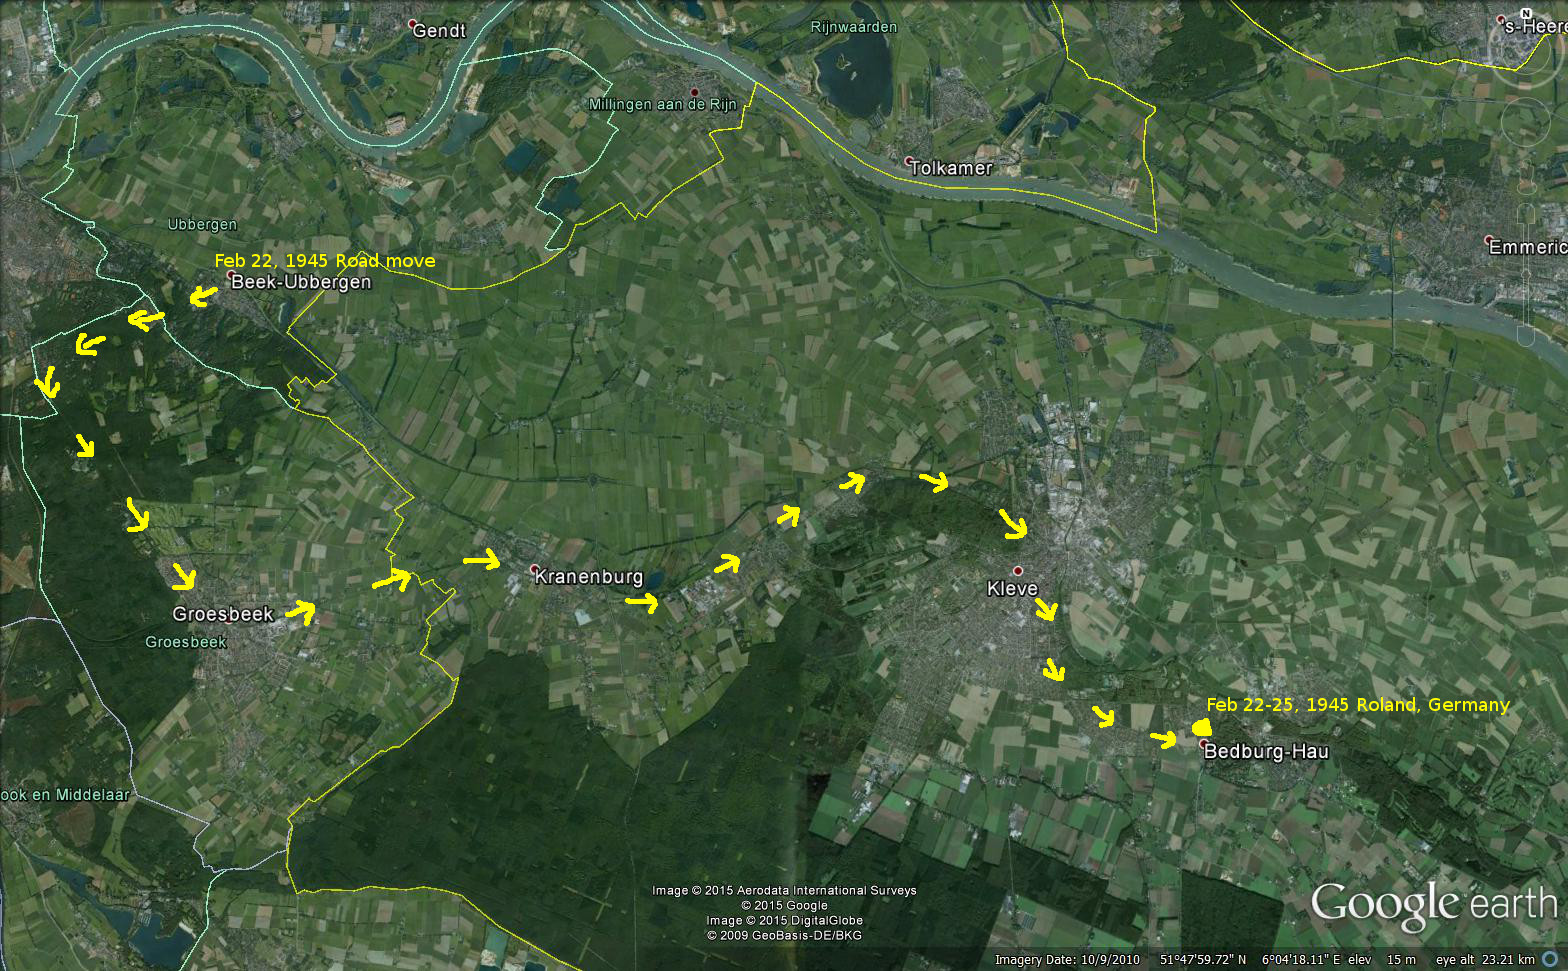Click the Move joystick ring control

1526,120
